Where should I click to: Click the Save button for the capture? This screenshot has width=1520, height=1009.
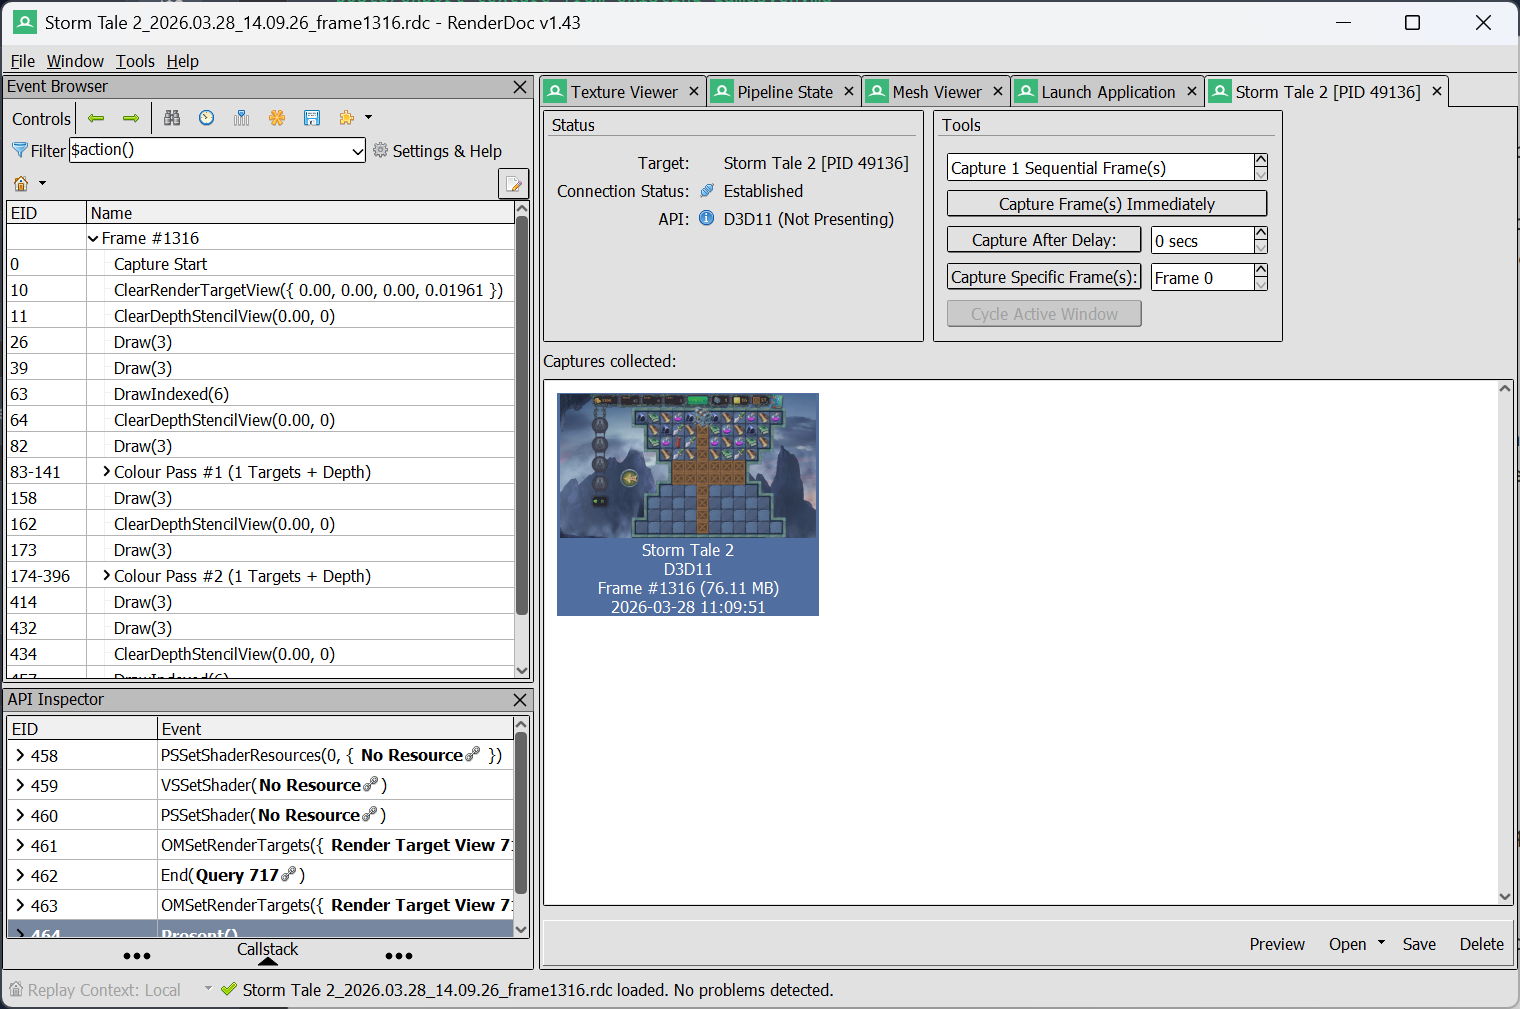click(1418, 944)
